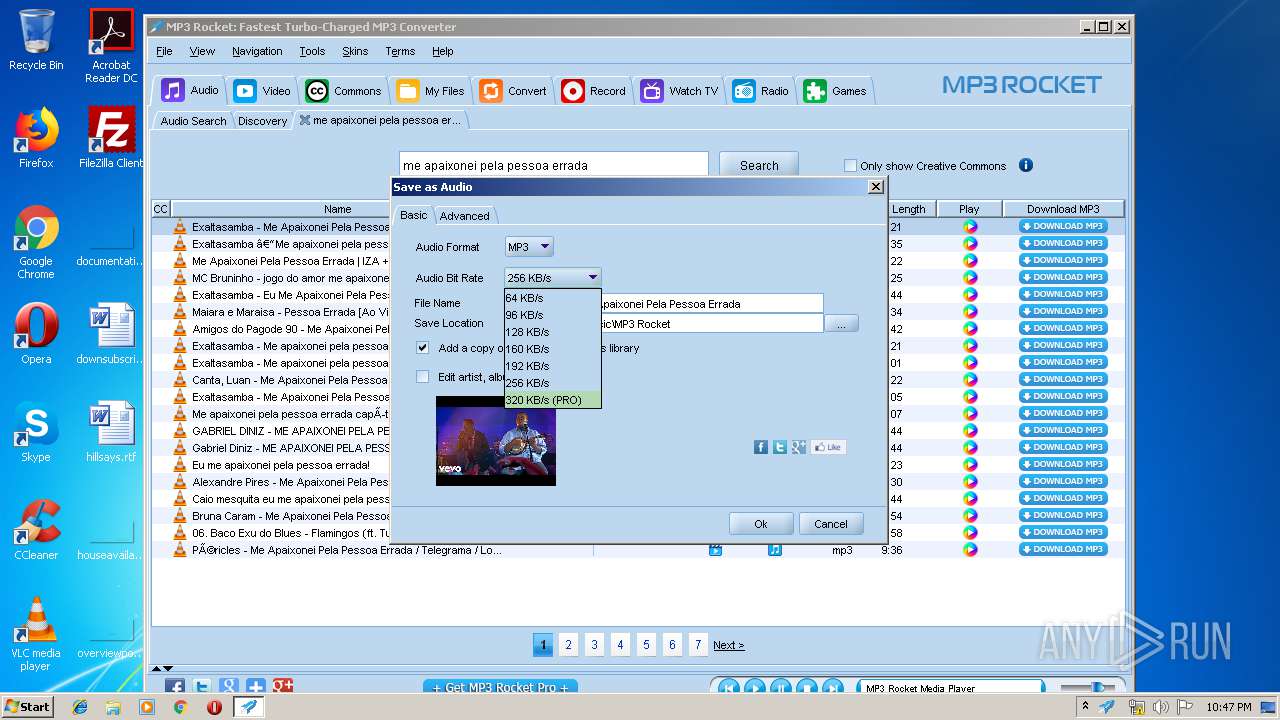Click the browse '...' button for Save Location
The image size is (1280, 720).
pos(841,324)
